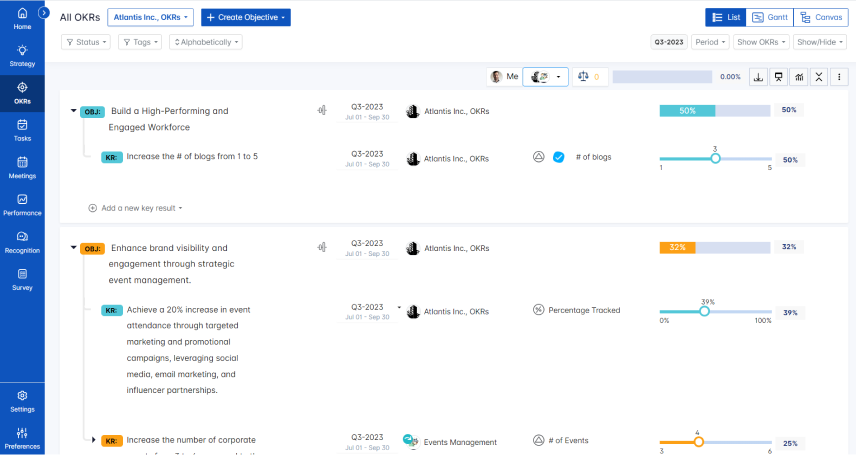Click triangle icon next to # of Events
Screen dimensions: 856x455
538,440
